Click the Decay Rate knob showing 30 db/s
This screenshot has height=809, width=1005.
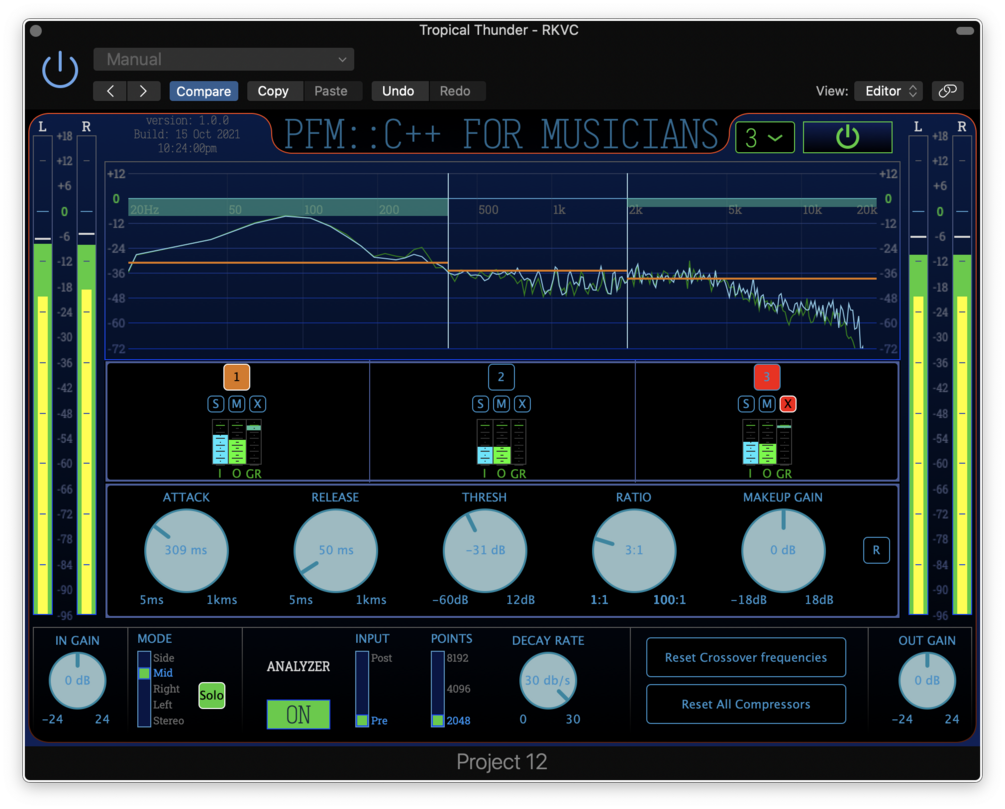click(547, 680)
